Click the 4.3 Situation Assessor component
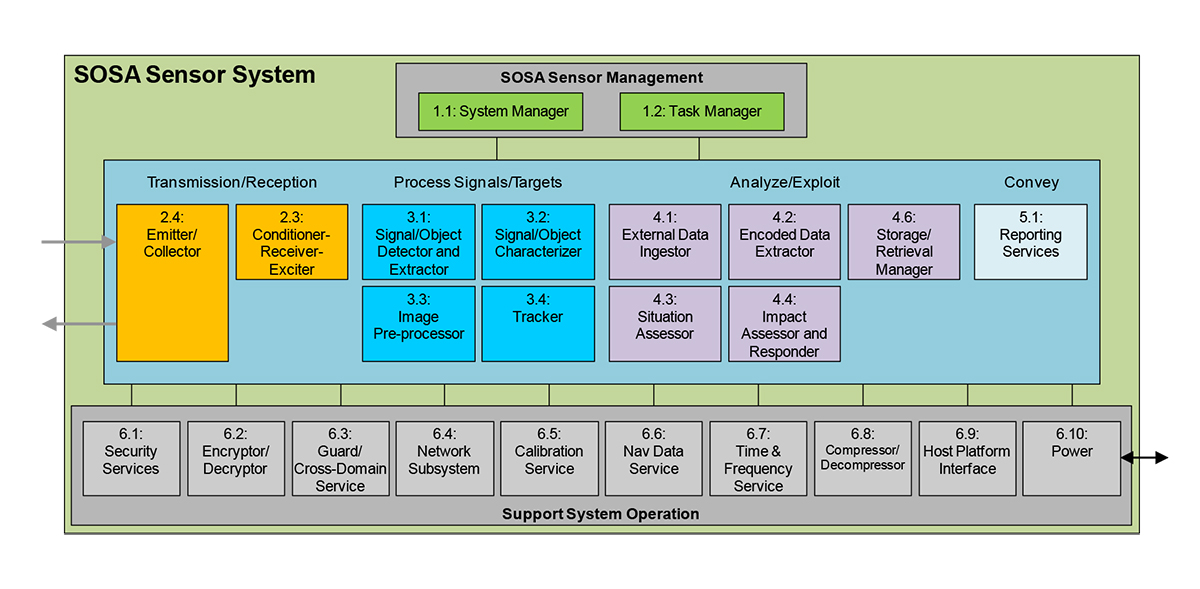The height and width of the screenshot is (589, 1200). [664, 323]
